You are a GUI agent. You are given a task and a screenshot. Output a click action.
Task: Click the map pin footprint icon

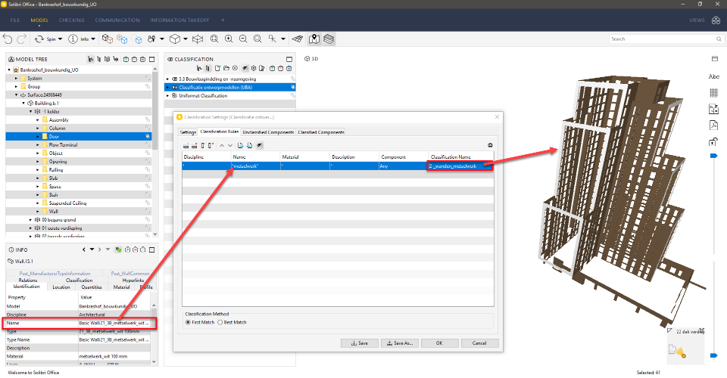tap(314, 39)
